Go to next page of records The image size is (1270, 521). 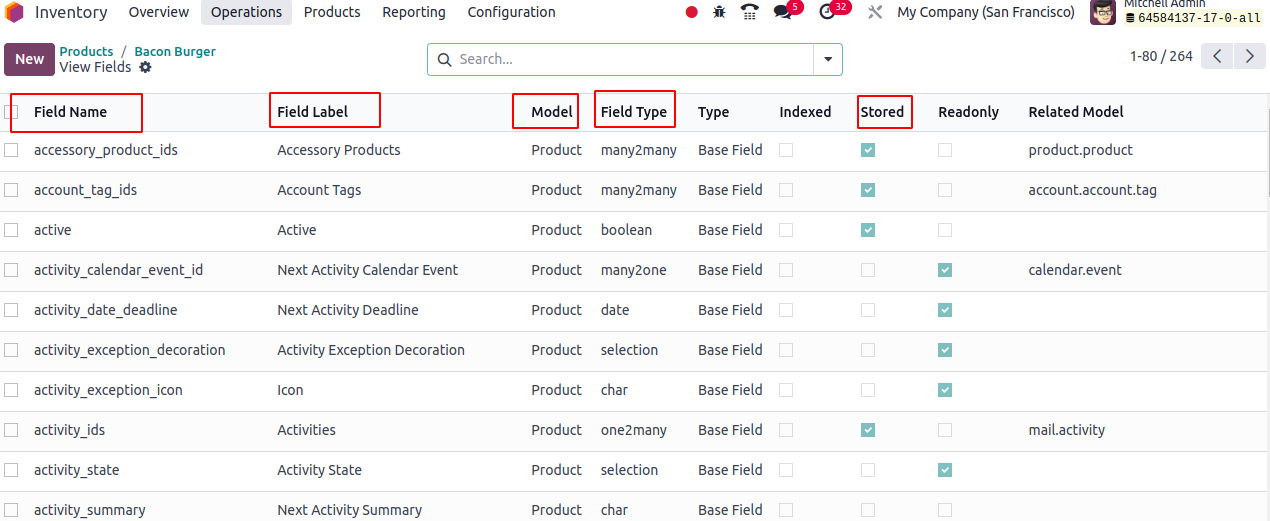point(1249,57)
